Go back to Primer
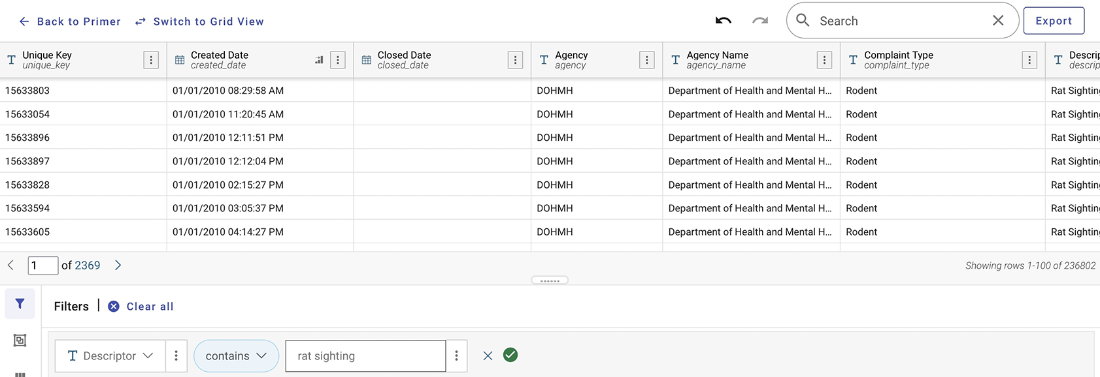The width and height of the screenshot is (1100, 377). click(x=69, y=22)
